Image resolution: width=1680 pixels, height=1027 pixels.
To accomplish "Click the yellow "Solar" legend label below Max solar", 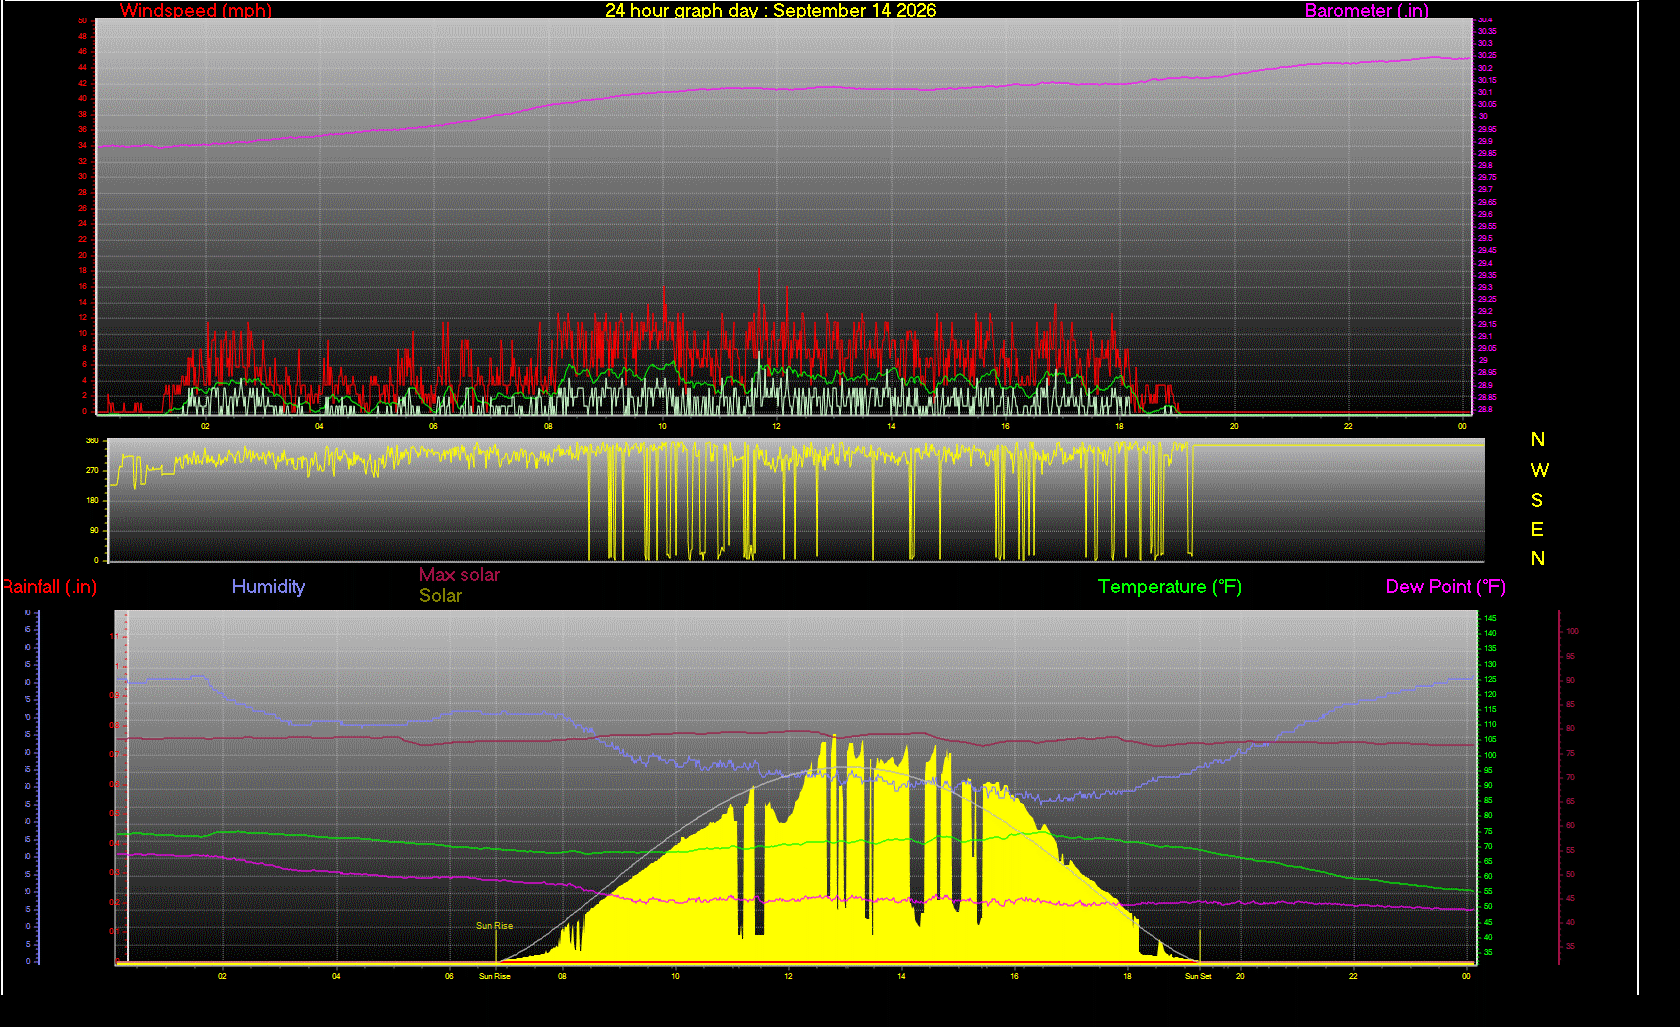I will [440, 596].
